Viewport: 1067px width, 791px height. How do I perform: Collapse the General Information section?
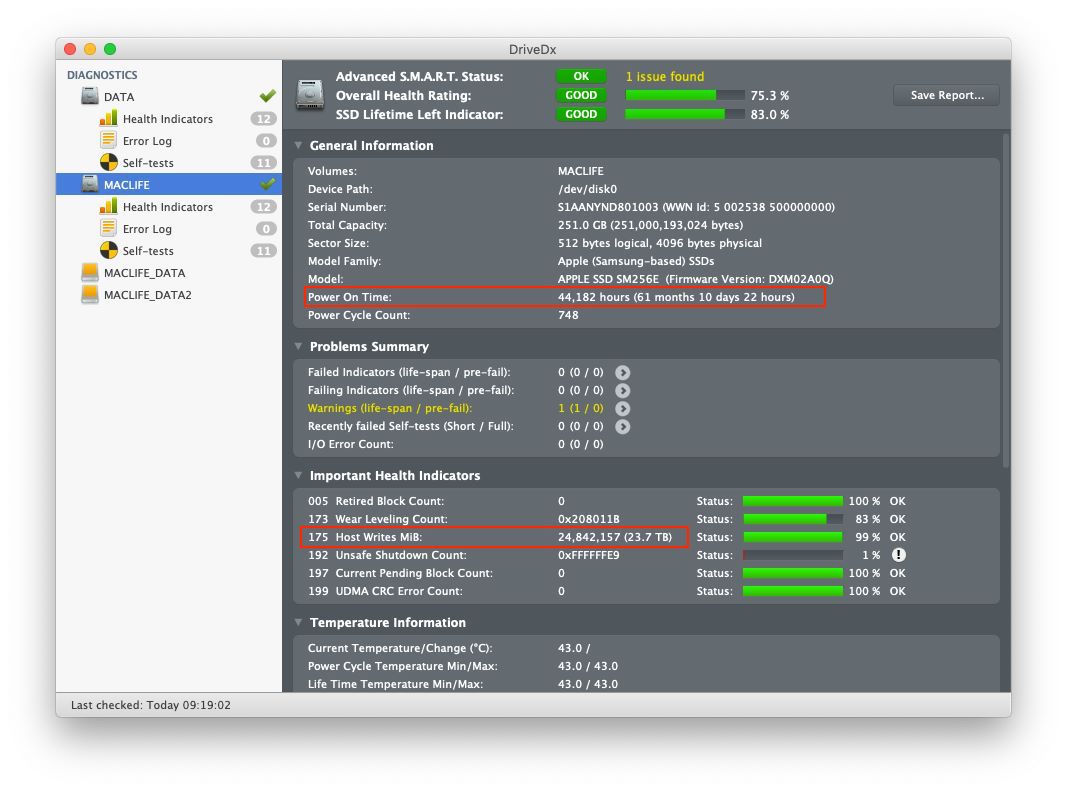tap(298, 146)
